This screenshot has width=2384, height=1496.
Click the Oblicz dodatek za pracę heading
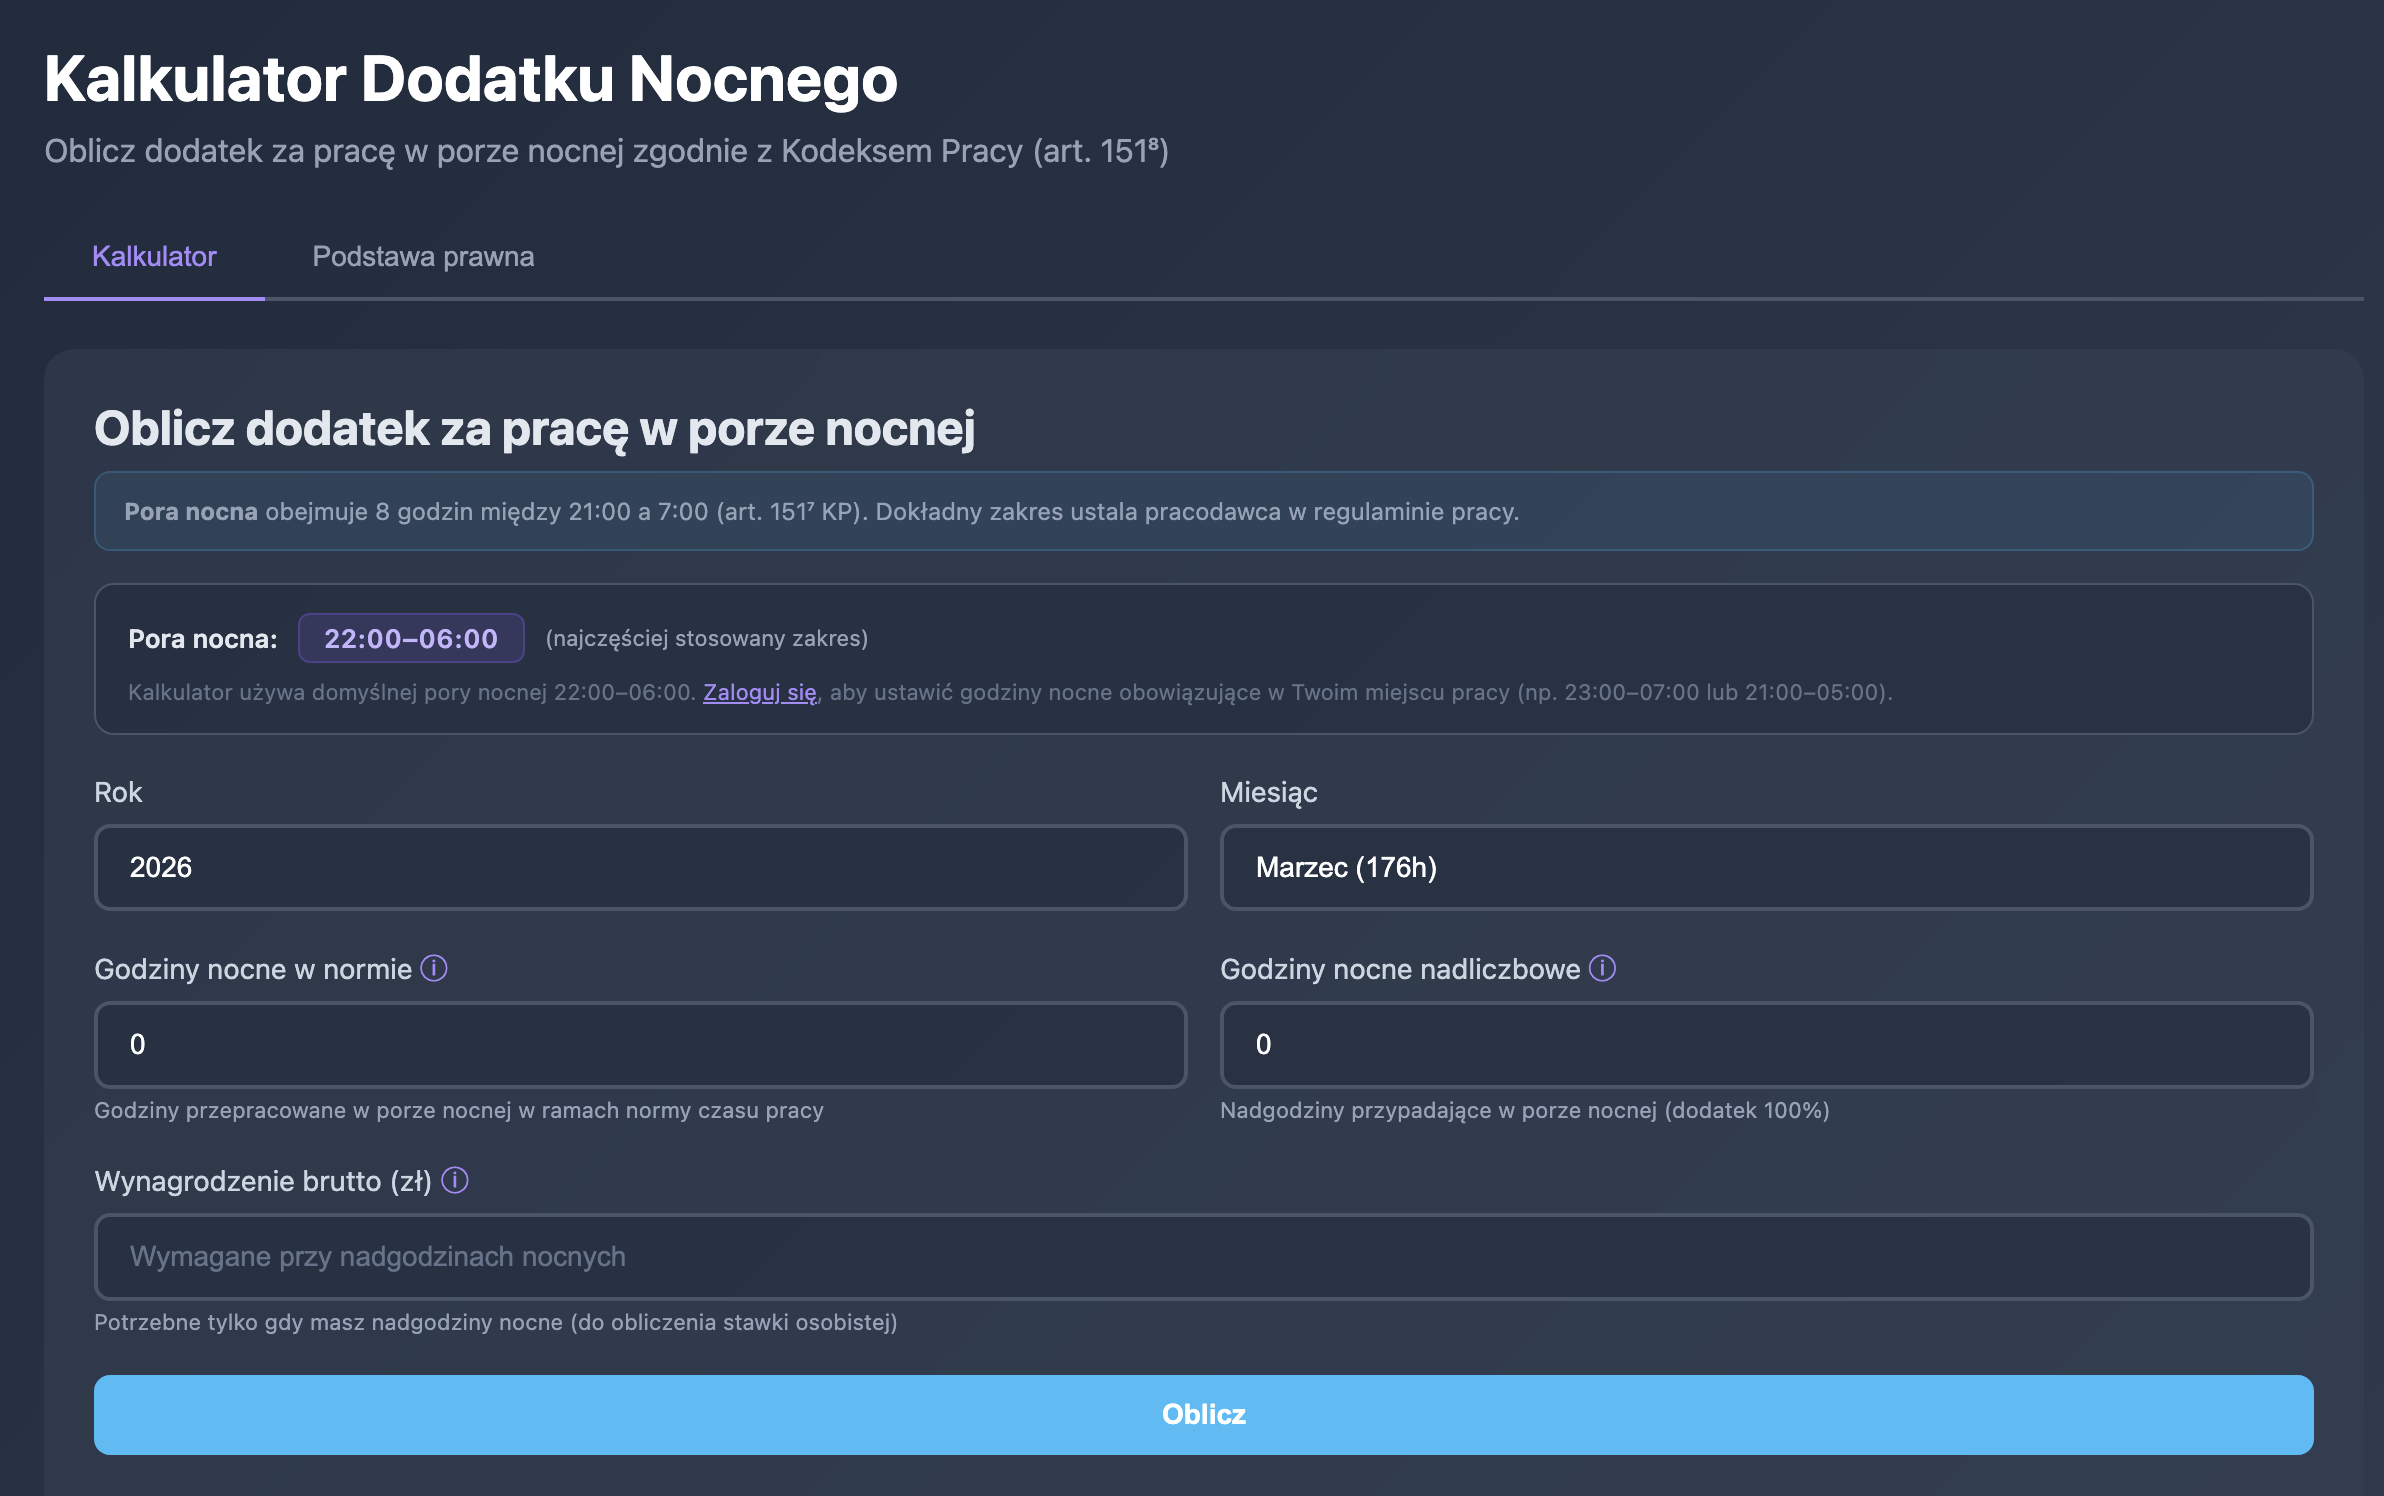(534, 429)
